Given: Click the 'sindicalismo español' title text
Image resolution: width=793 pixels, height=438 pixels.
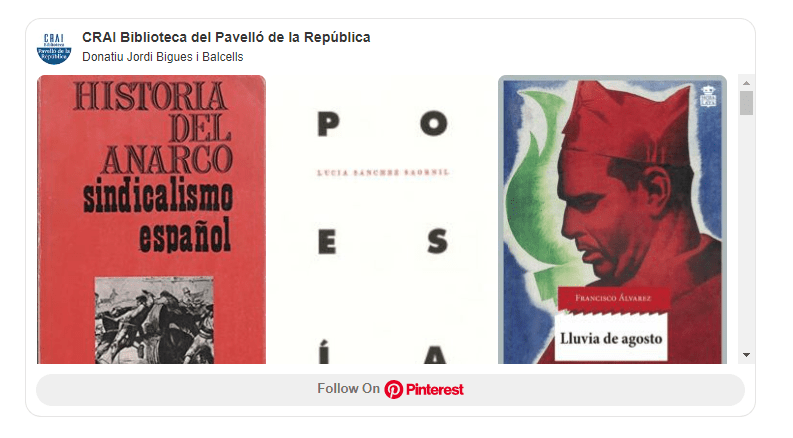Looking at the screenshot, I should pyautogui.click(x=158, y=216).
